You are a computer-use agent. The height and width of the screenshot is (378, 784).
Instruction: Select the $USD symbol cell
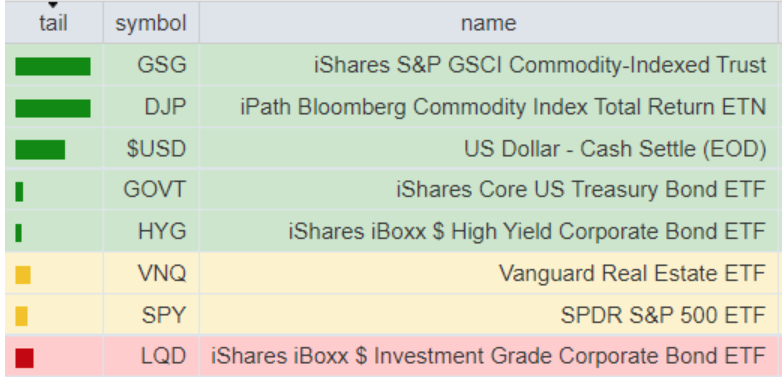(x=151, y=148)
